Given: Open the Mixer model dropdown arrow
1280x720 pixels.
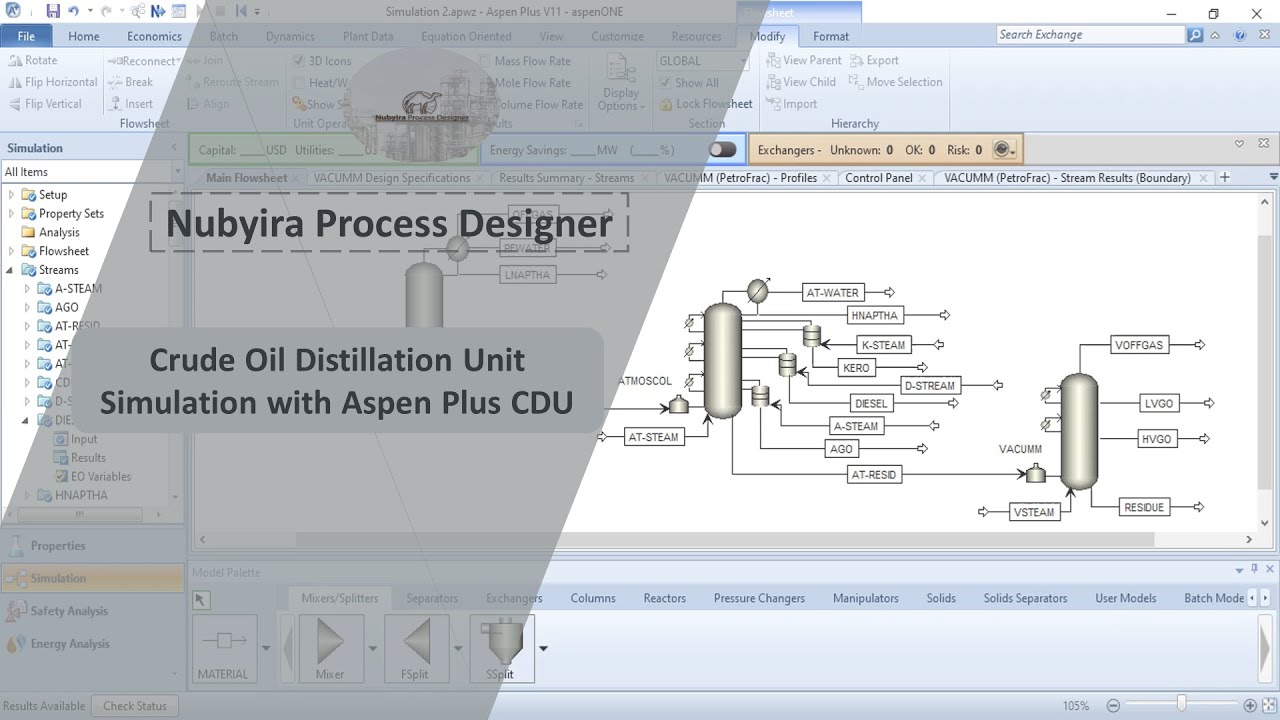Looking at the screenshot, I should point(372,648).
